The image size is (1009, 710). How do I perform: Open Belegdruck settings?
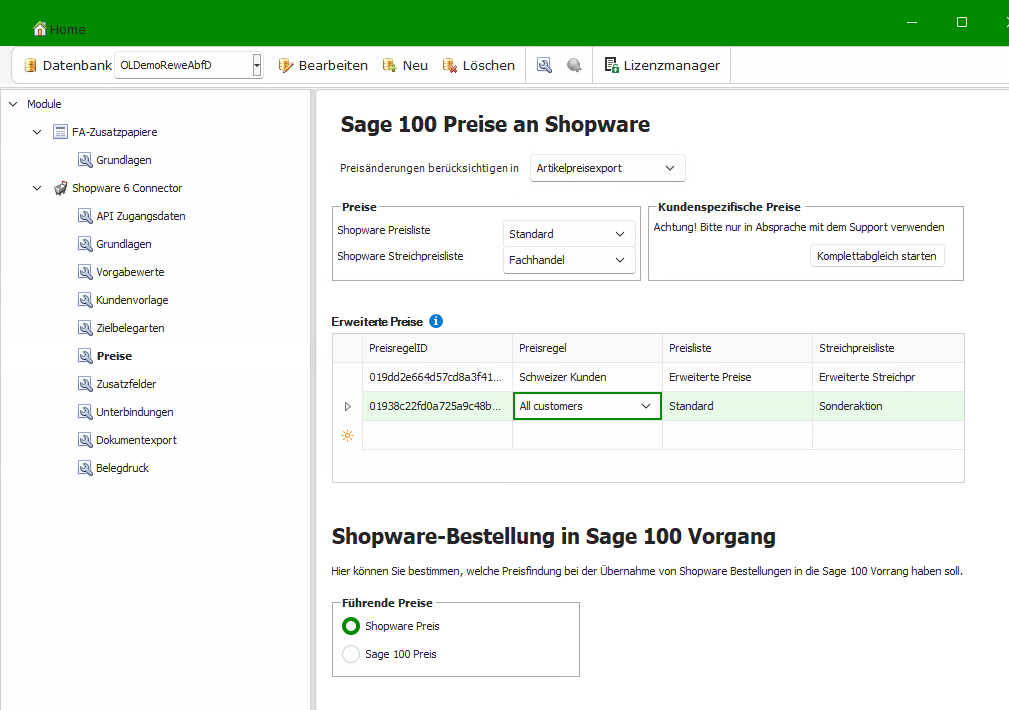(122, 468)
